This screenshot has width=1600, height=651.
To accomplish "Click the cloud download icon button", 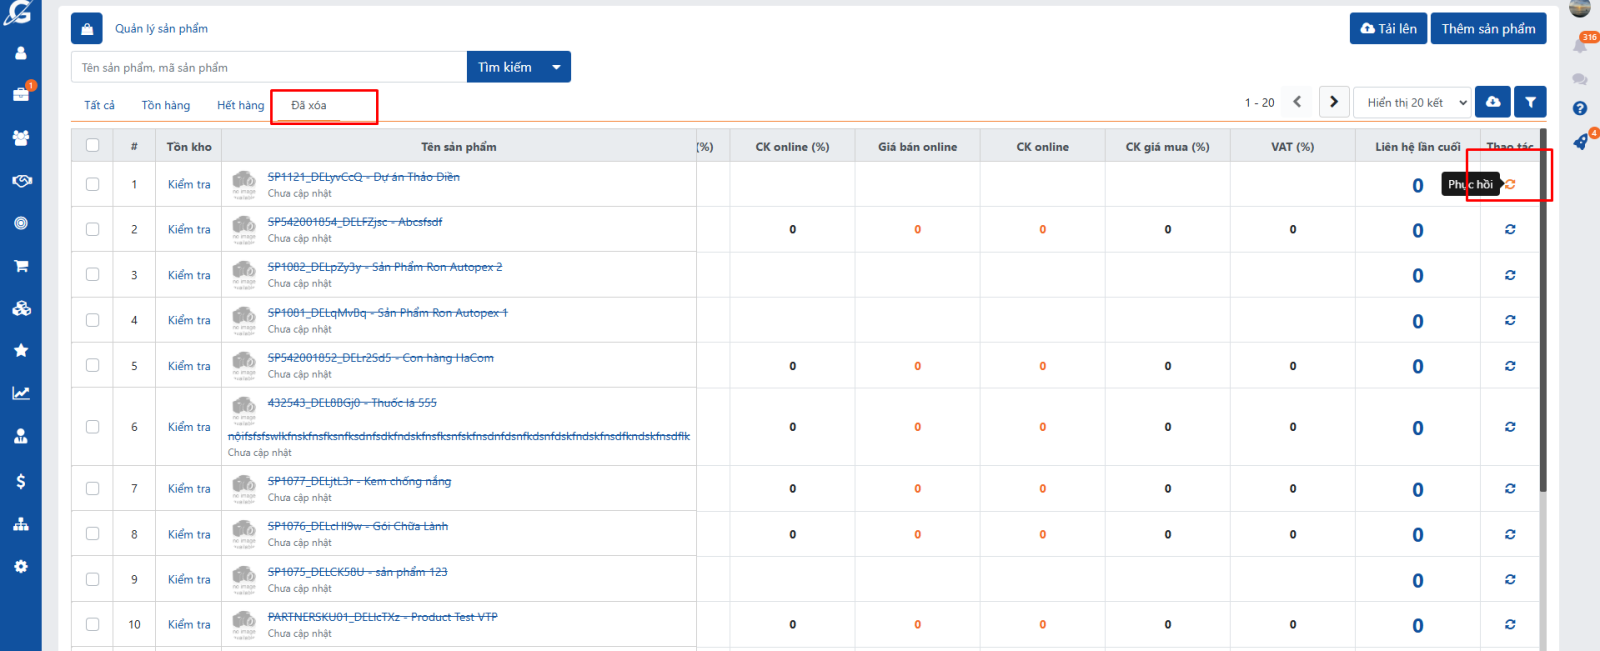I will 1492,102.
